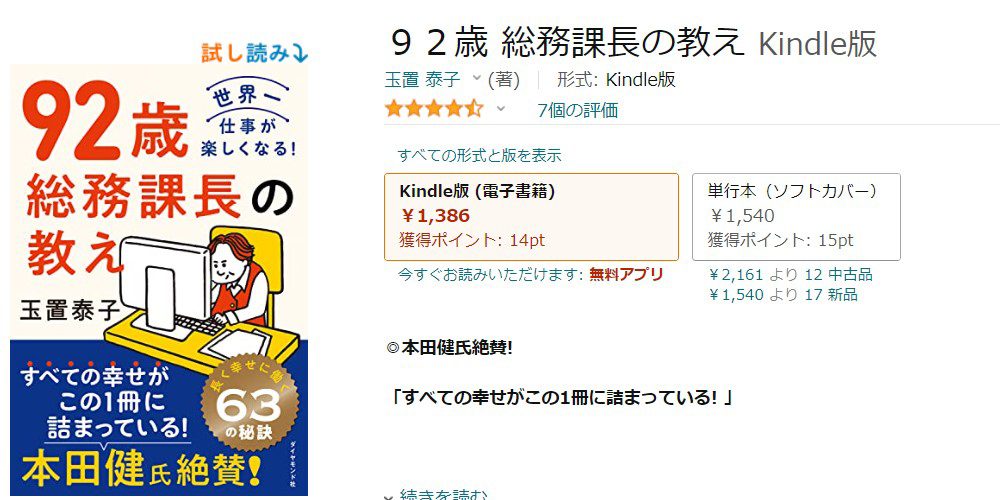Click the star rating icons
The height and width of the screenshot is (500, 1000).
point(434,109)
